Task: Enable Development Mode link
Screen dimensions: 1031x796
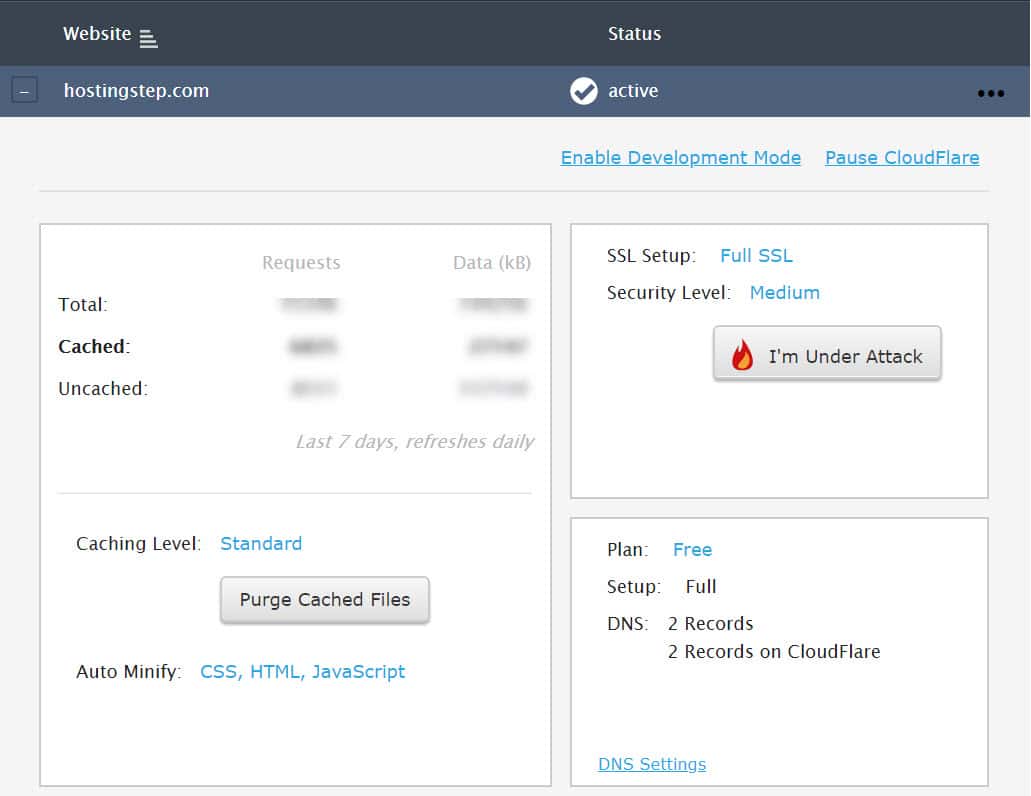Action: (x=681, y=158)
